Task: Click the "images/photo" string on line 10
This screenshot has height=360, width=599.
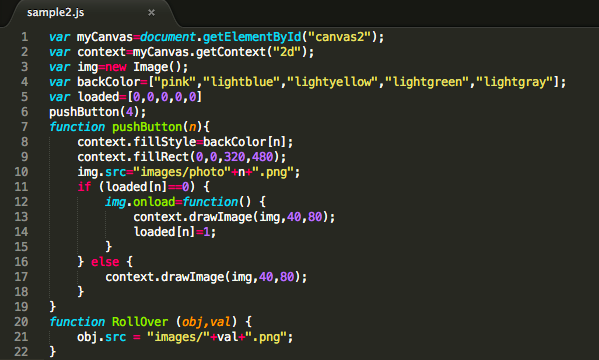Action: tap(182, 172)
